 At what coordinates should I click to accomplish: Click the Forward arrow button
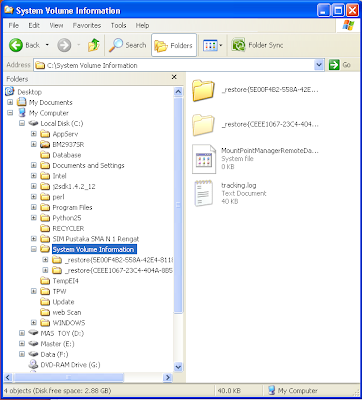coord(64,45)
